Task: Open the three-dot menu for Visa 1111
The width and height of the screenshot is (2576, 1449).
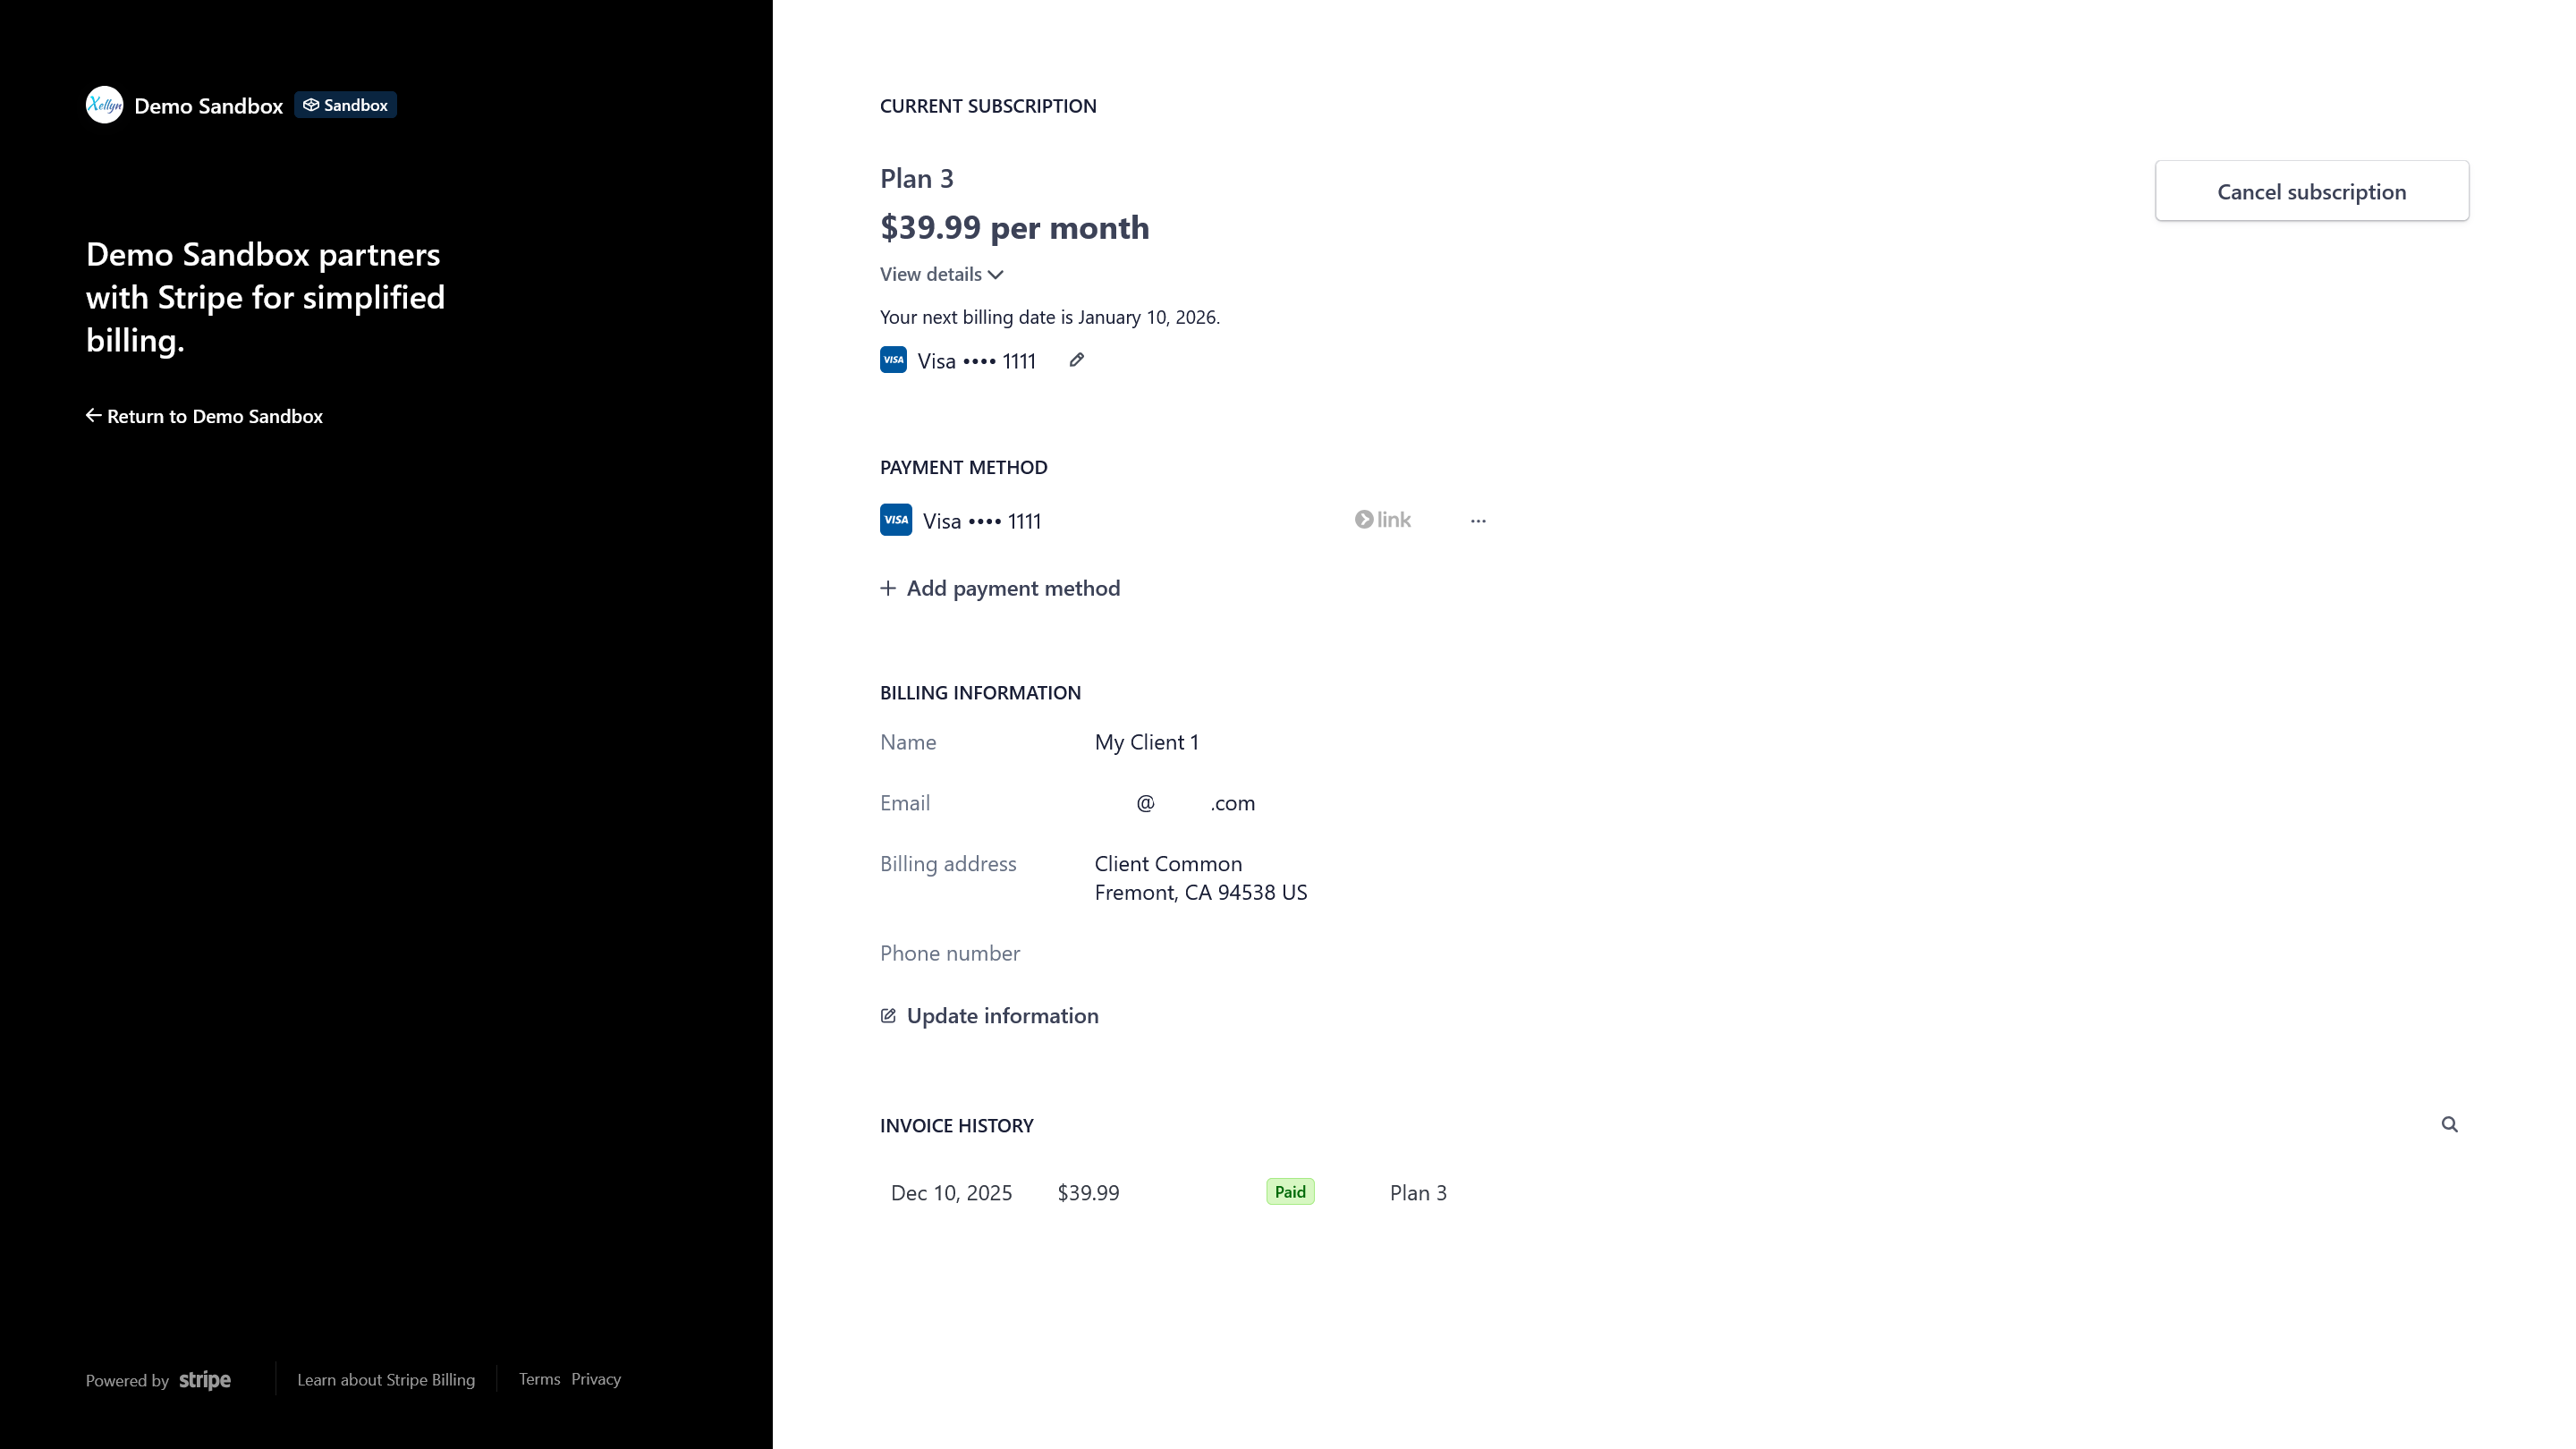Action: tap(1478, 521)
